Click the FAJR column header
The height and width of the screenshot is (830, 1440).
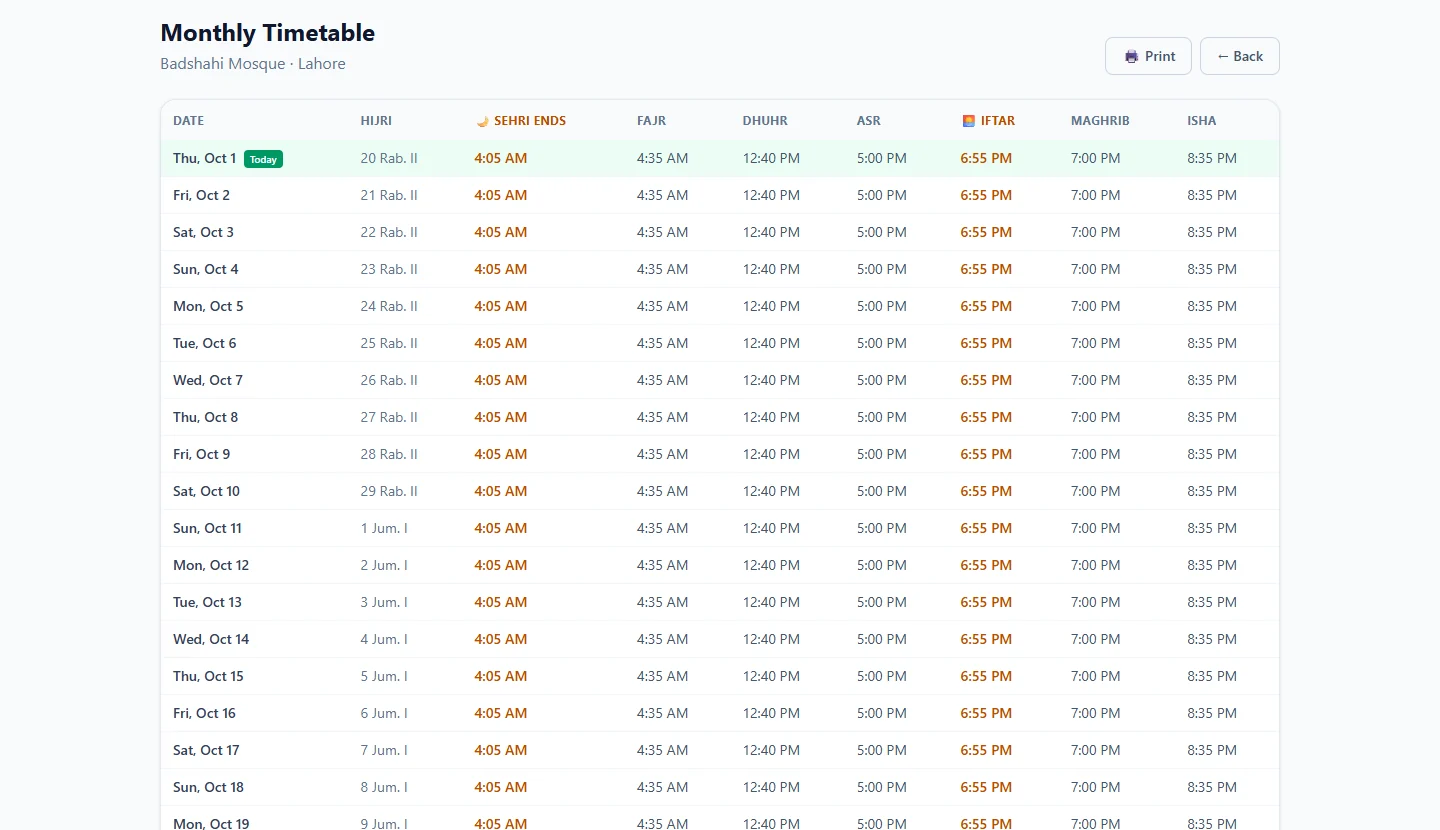(651, 121)
